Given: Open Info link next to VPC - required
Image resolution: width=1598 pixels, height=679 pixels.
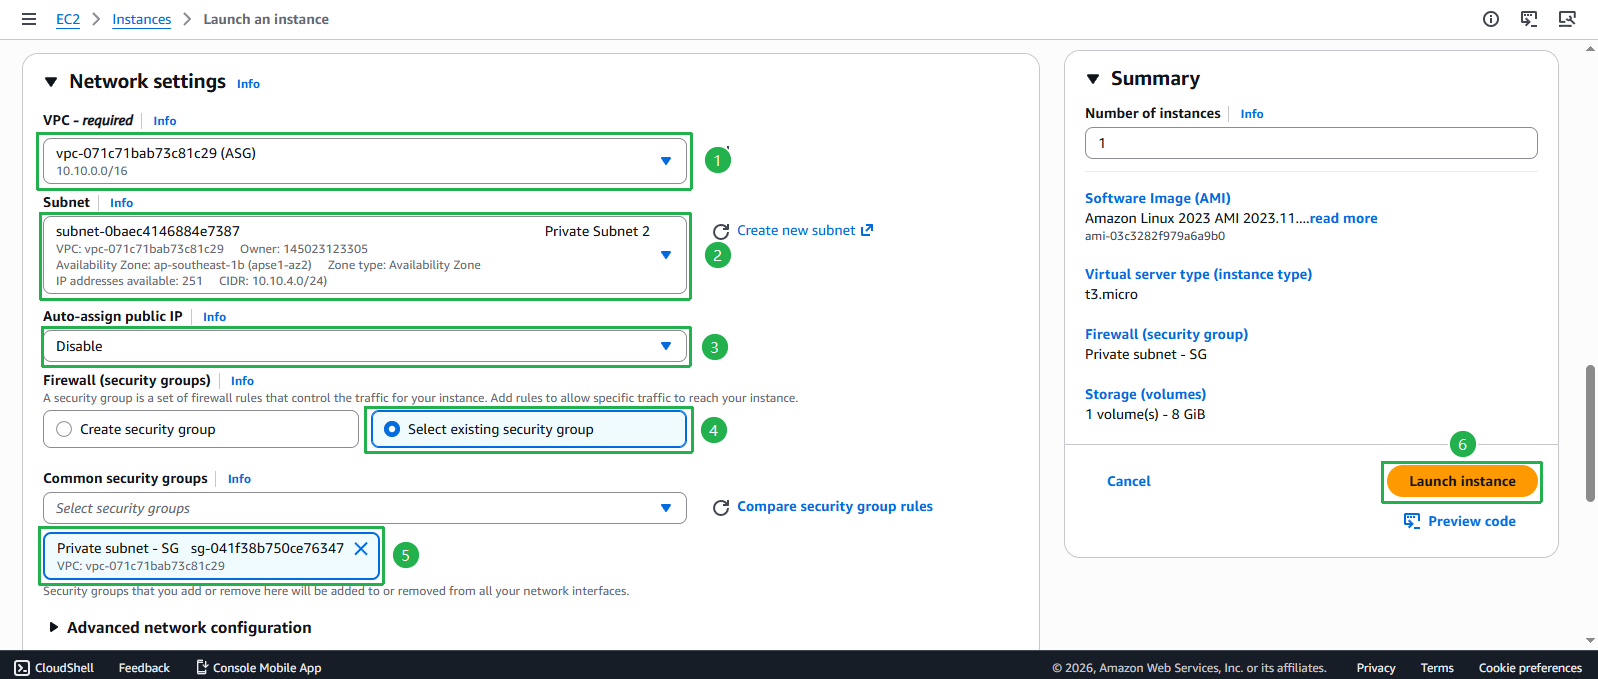Looking at the screenshot, I should pyautogui.click(x=165, y=121).
